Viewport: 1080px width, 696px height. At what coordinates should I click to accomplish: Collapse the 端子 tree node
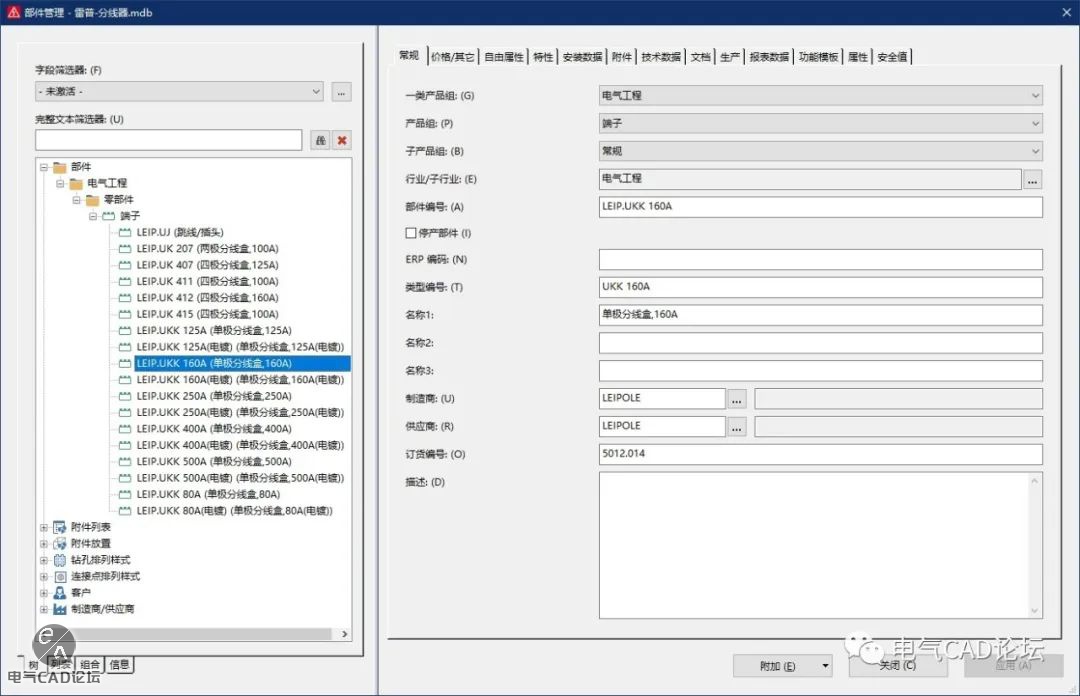coord(93,216)
